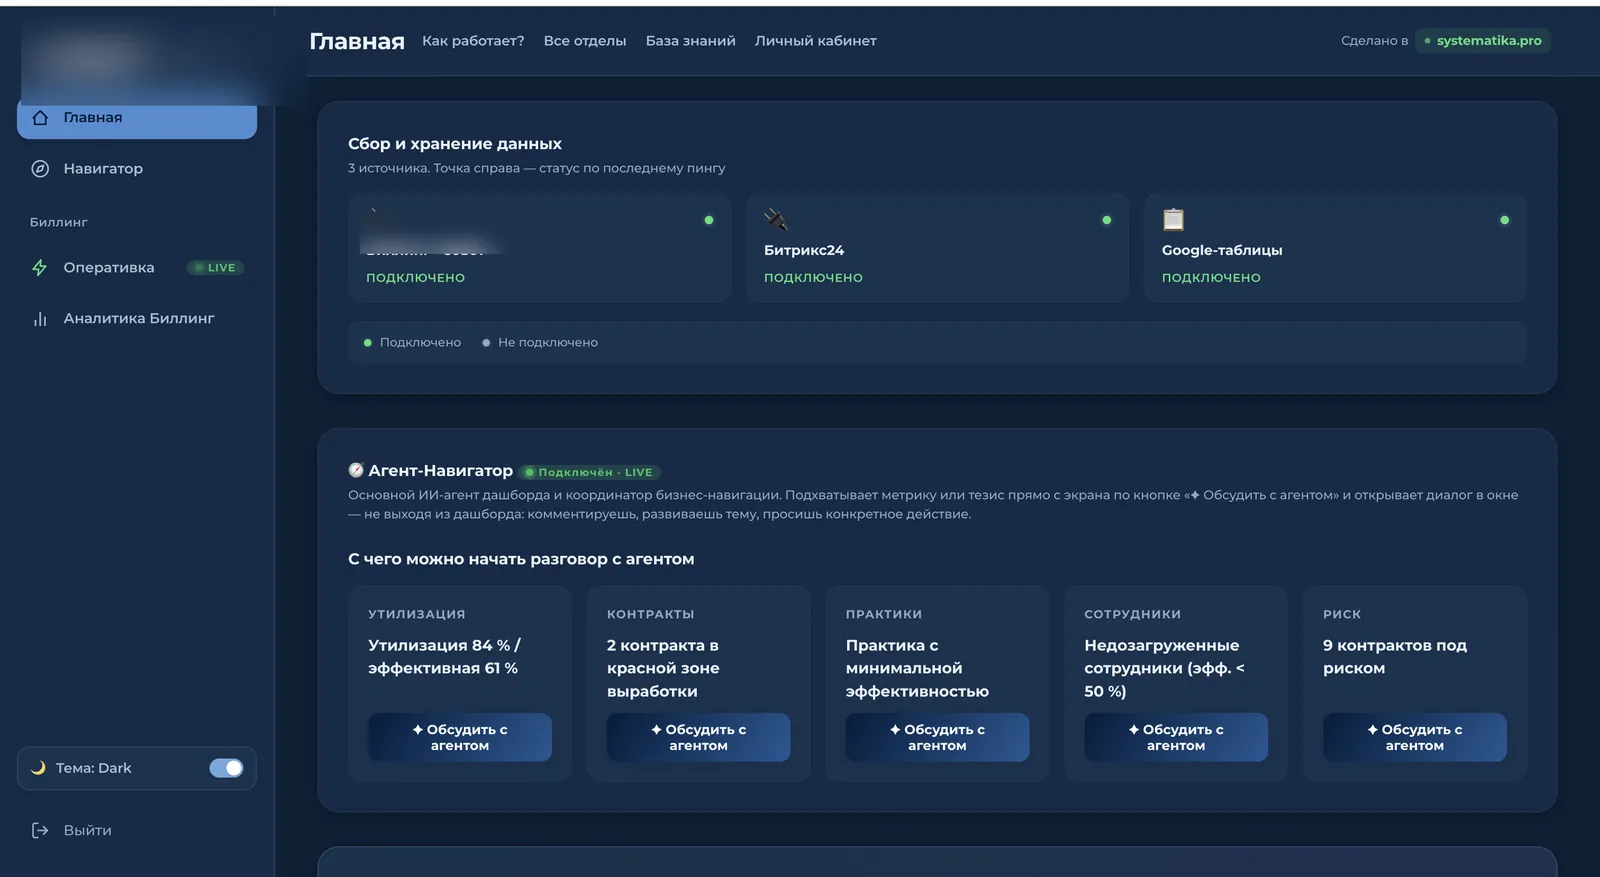The image size is (1600, 877).
Task: Open Оперативка in the sidebar
Action: tap(137, 268)
